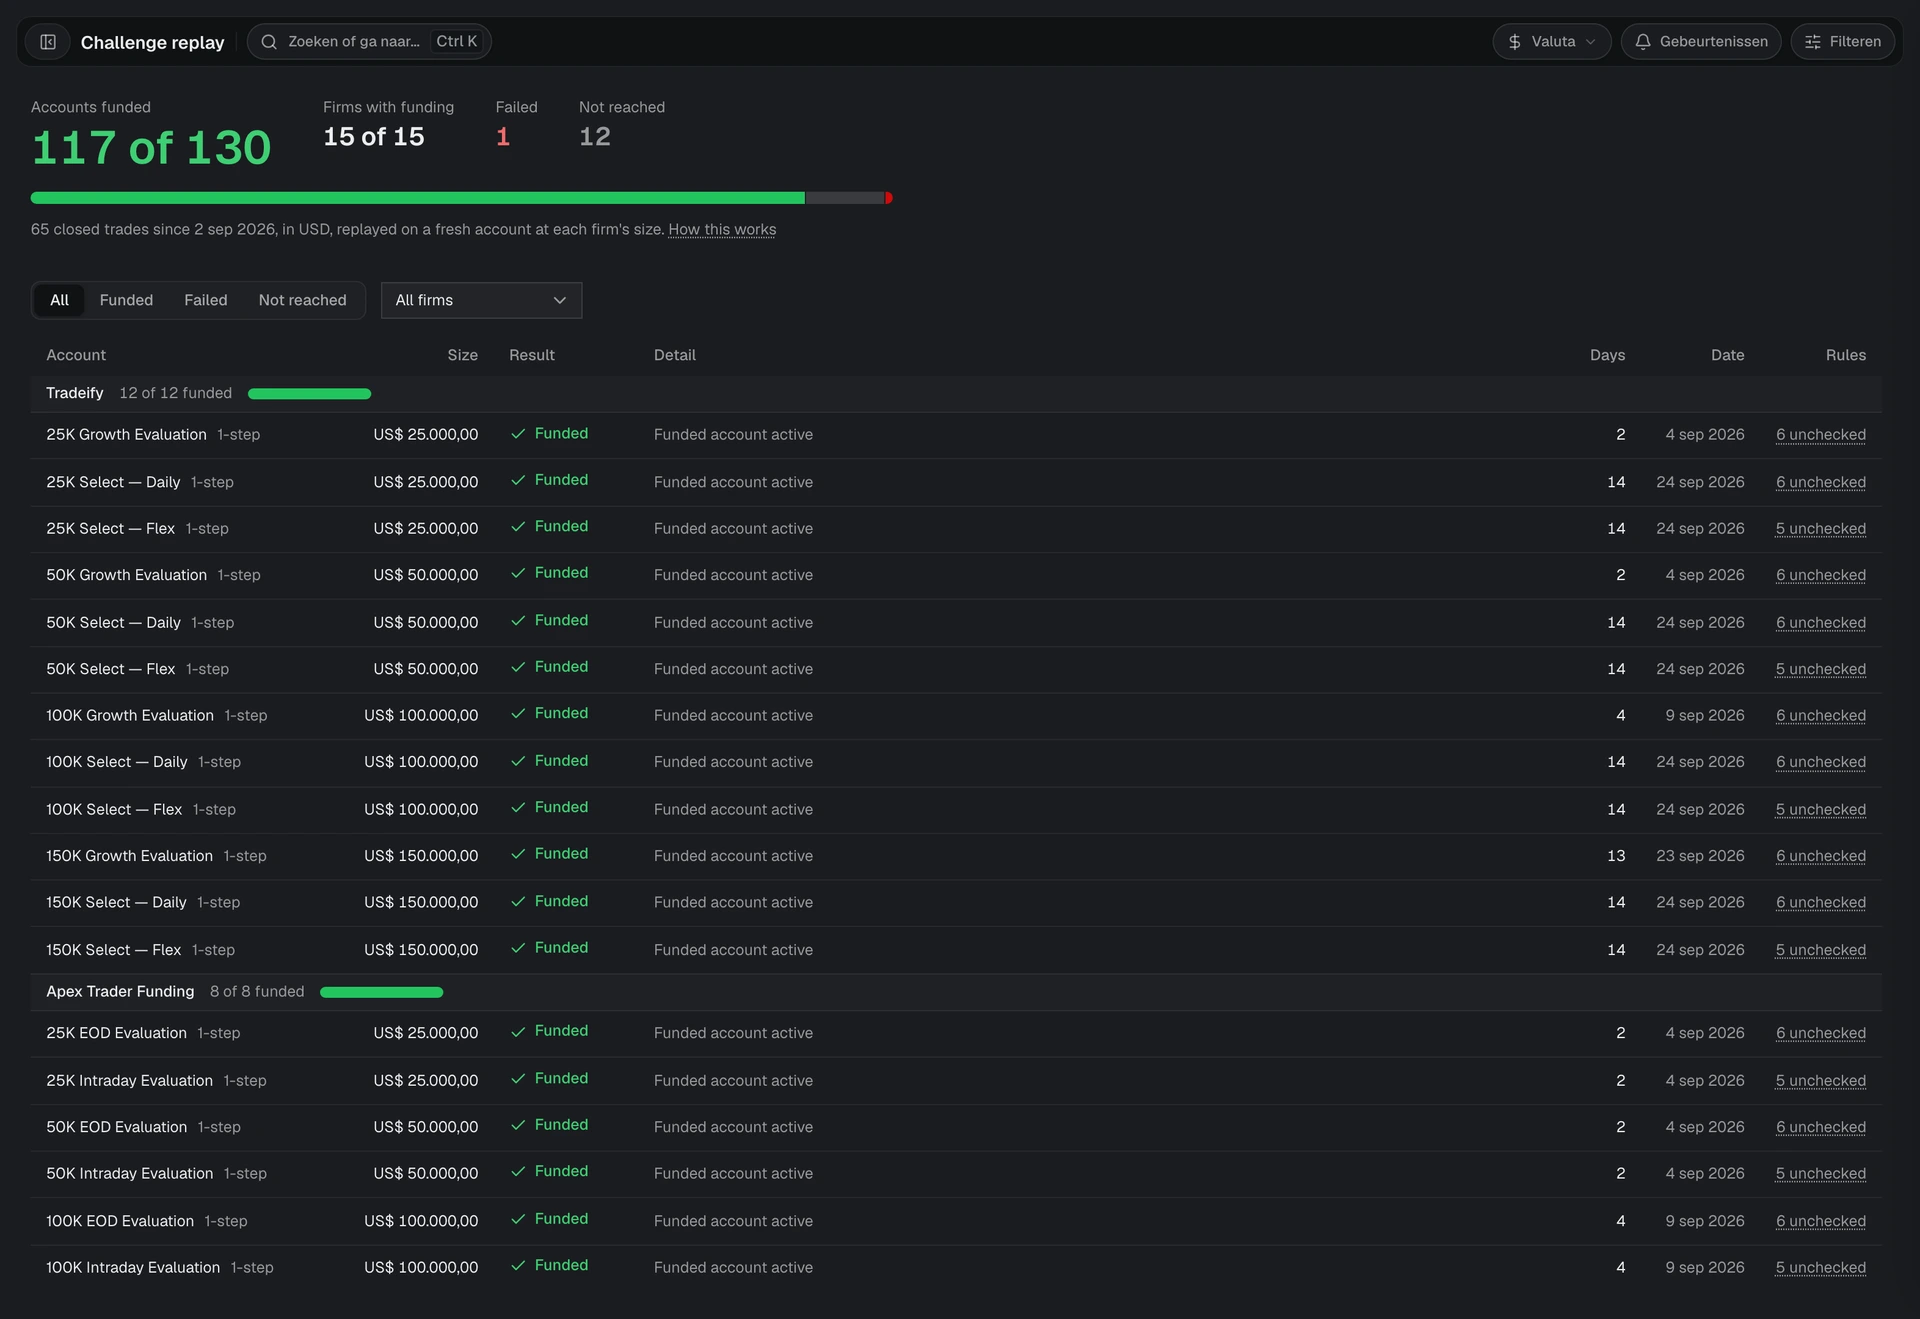Click the Challenge replay title
The image size is (1920, 1319).
pyautogui.click(x=152, y=42)
